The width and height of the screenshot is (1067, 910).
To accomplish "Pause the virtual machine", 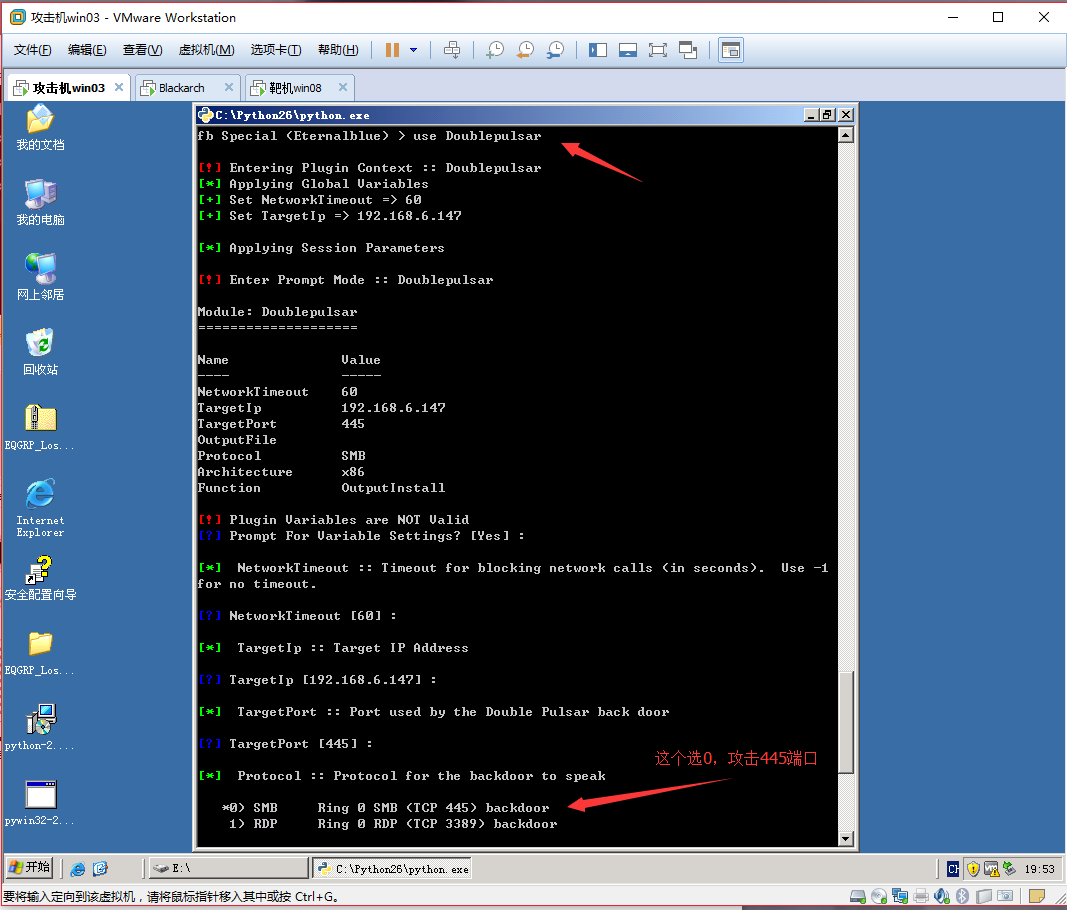I will [x=392, y=50].
